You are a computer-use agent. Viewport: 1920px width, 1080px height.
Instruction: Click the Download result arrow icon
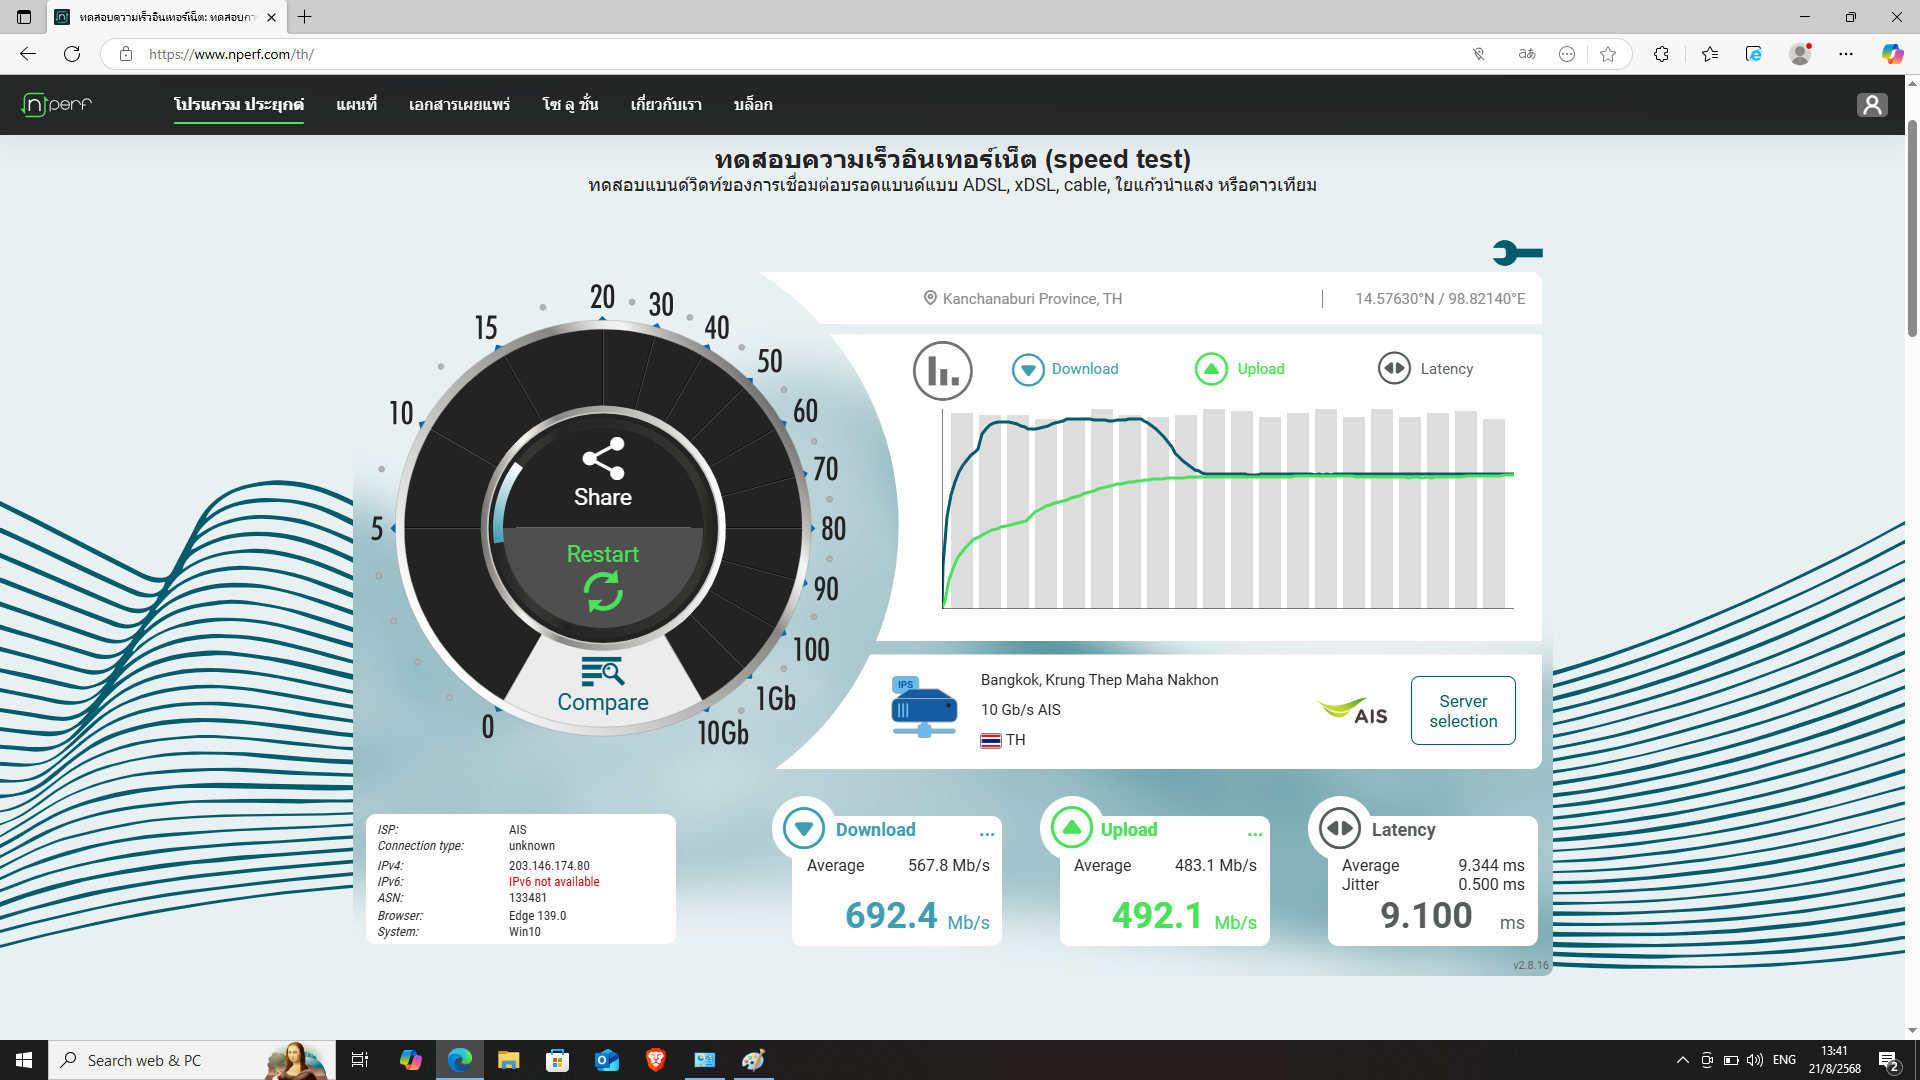(803, 828)
